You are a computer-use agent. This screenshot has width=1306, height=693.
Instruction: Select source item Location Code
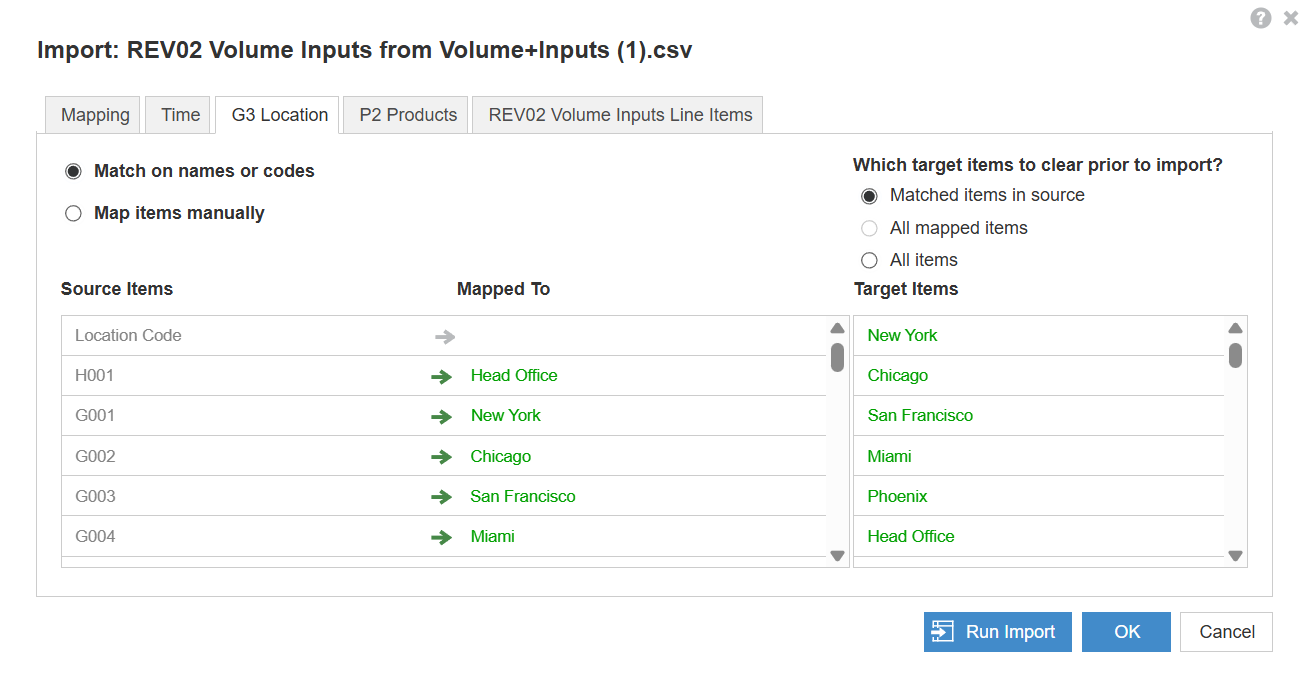(128, 336)
